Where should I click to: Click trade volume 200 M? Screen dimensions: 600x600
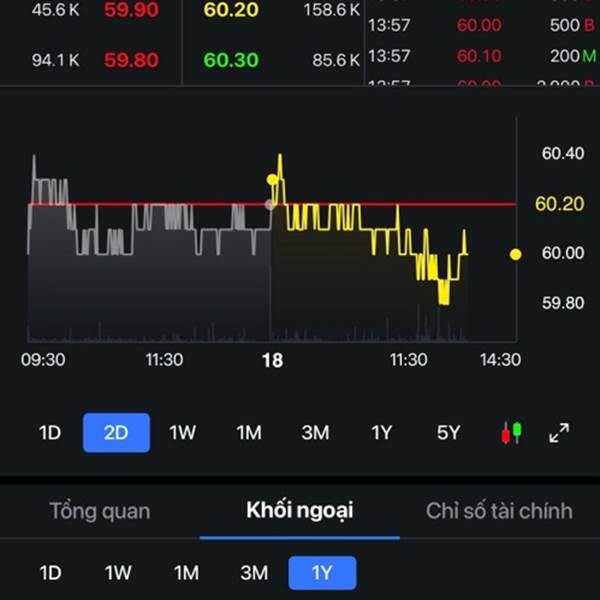click(573, 56)
